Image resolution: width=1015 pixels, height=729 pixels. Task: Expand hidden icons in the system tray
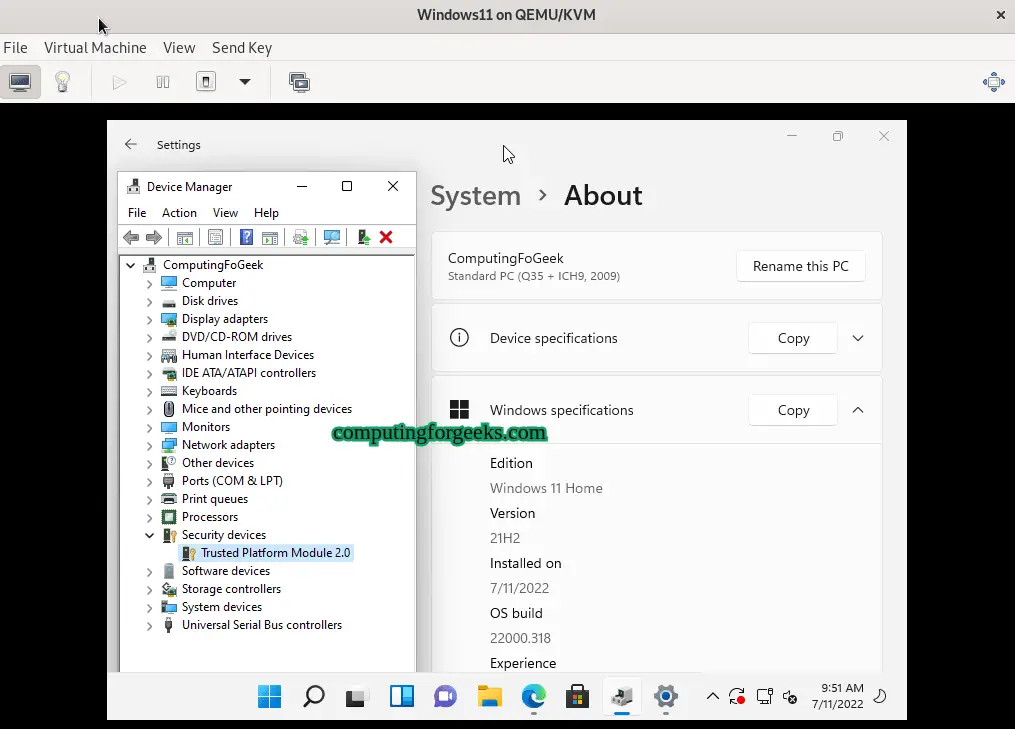tap(713, 697)
